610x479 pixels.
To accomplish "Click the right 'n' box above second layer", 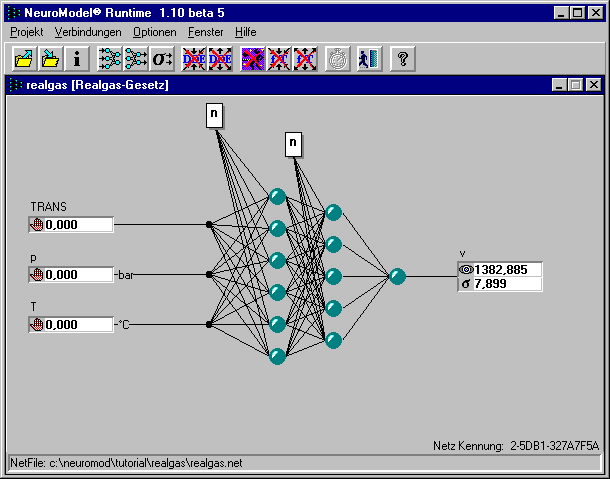I will (292, 144).
